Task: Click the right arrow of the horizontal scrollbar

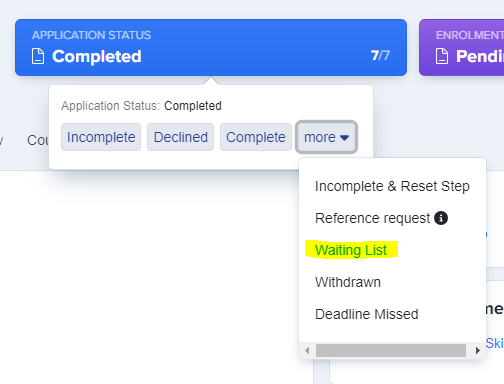Action: pyautogui.click(x=478, y=350)
